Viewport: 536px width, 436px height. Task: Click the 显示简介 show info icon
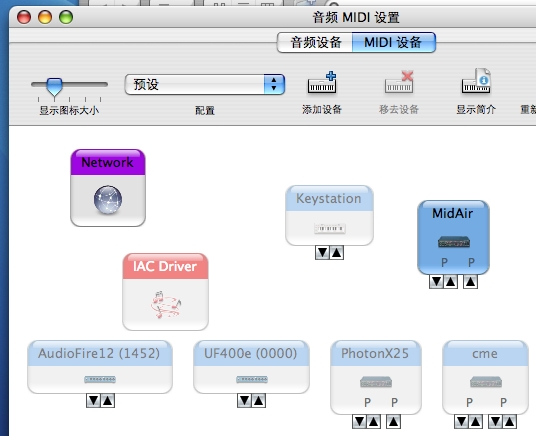click(x=477, y=81)
